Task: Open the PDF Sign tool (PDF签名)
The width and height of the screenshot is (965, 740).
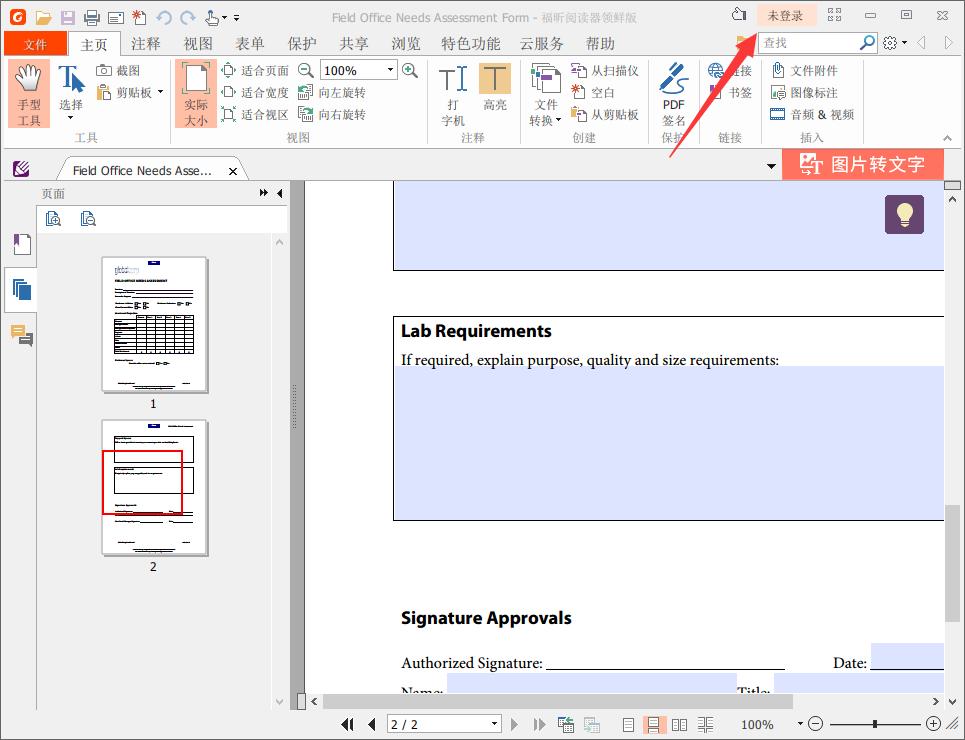Action: click(x=674, y=94)
